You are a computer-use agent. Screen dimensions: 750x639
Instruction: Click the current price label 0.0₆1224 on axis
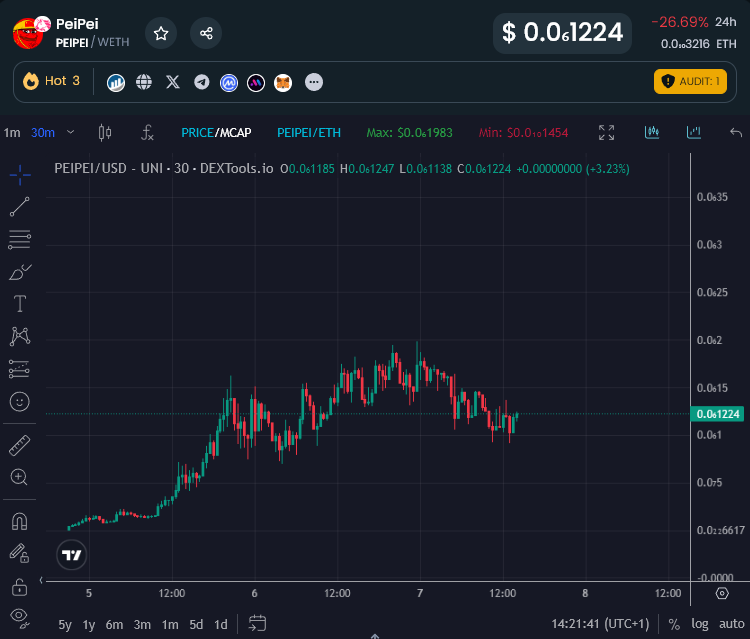pos(717,414)
